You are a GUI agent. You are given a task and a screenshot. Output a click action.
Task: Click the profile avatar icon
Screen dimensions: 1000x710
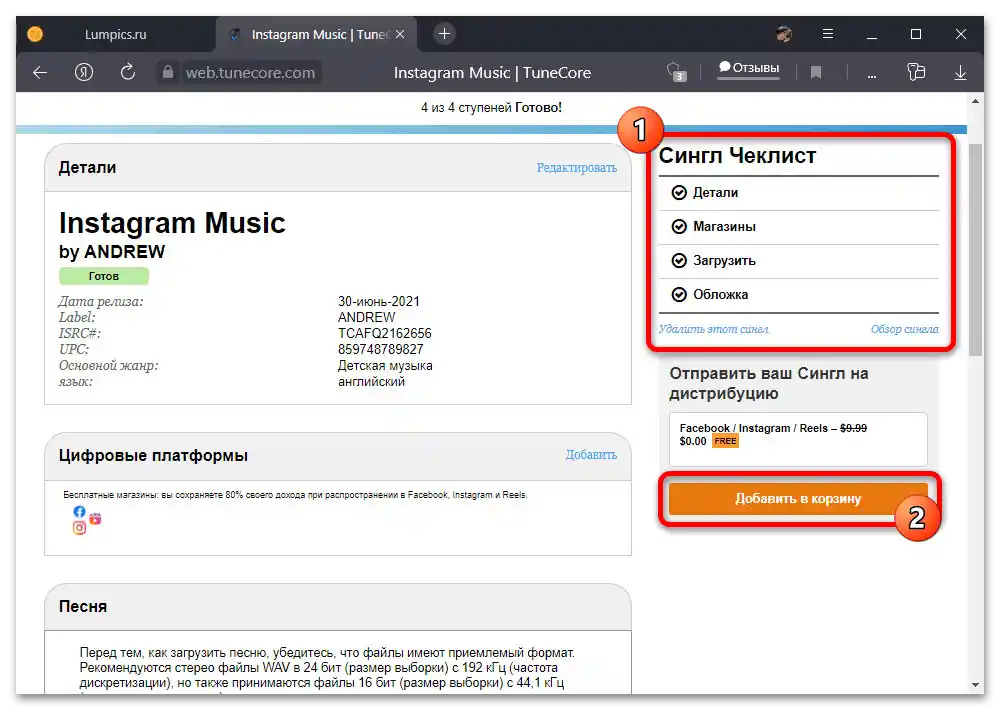(x=784, y=34)
